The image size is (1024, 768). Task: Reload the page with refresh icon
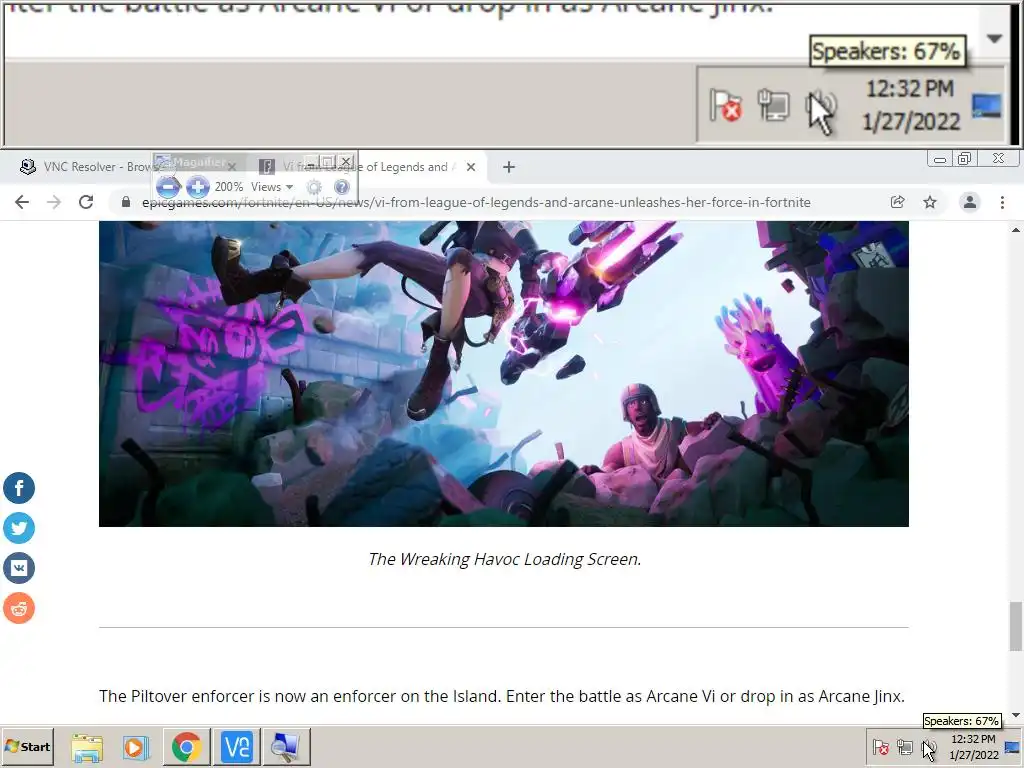tap(86, 202)
